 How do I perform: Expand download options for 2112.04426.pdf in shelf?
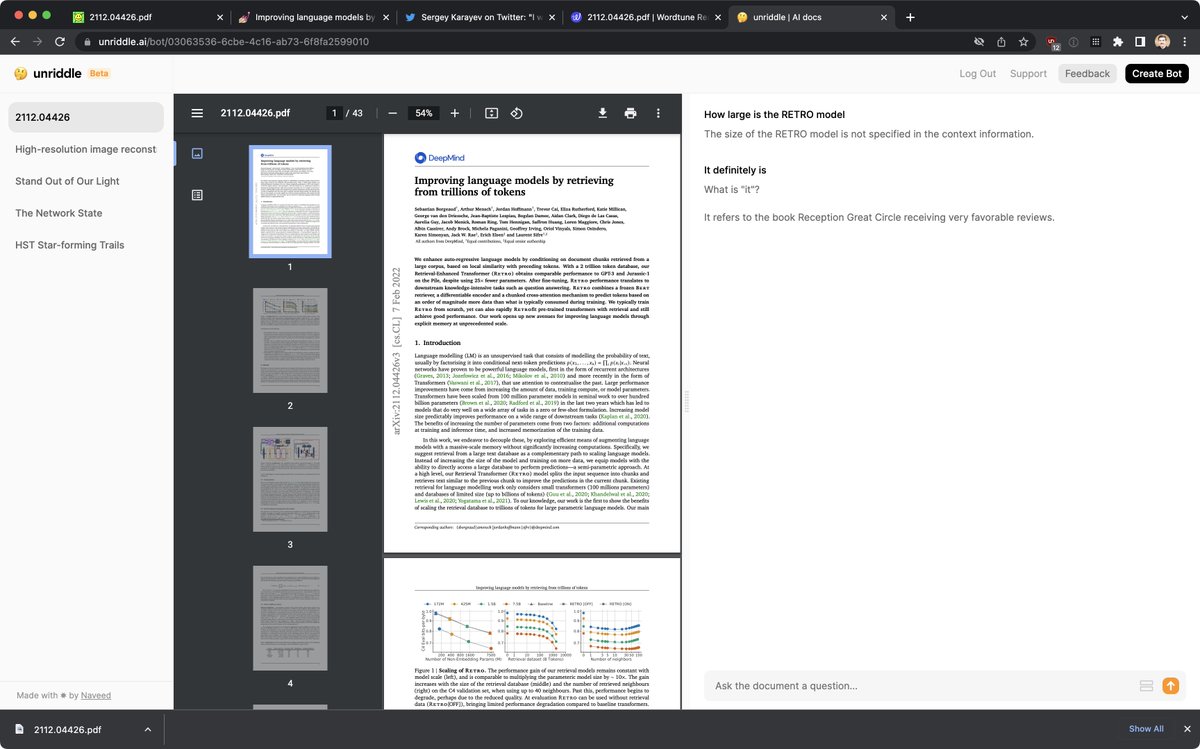coord(148,730)
